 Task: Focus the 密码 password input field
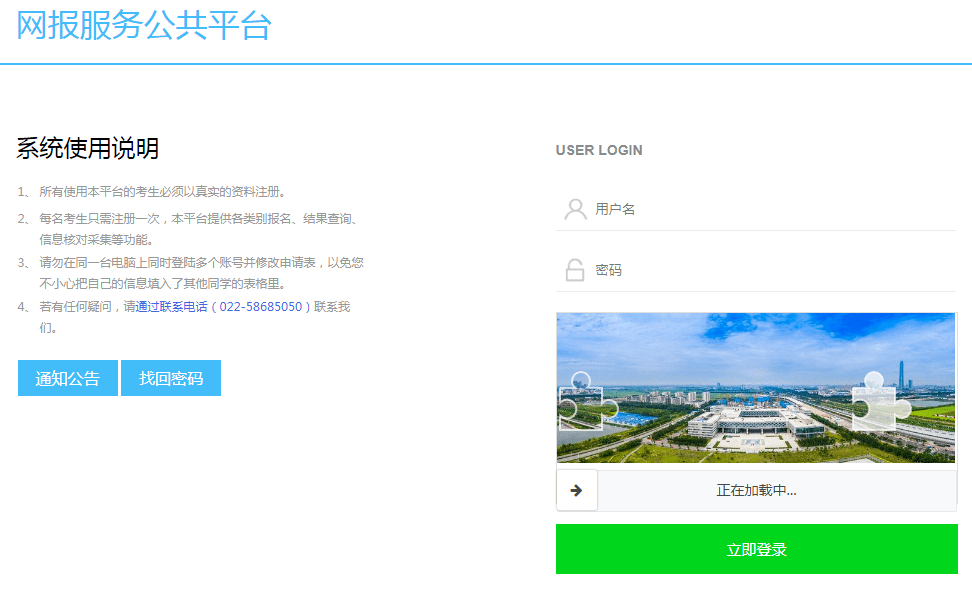(756, 270)
